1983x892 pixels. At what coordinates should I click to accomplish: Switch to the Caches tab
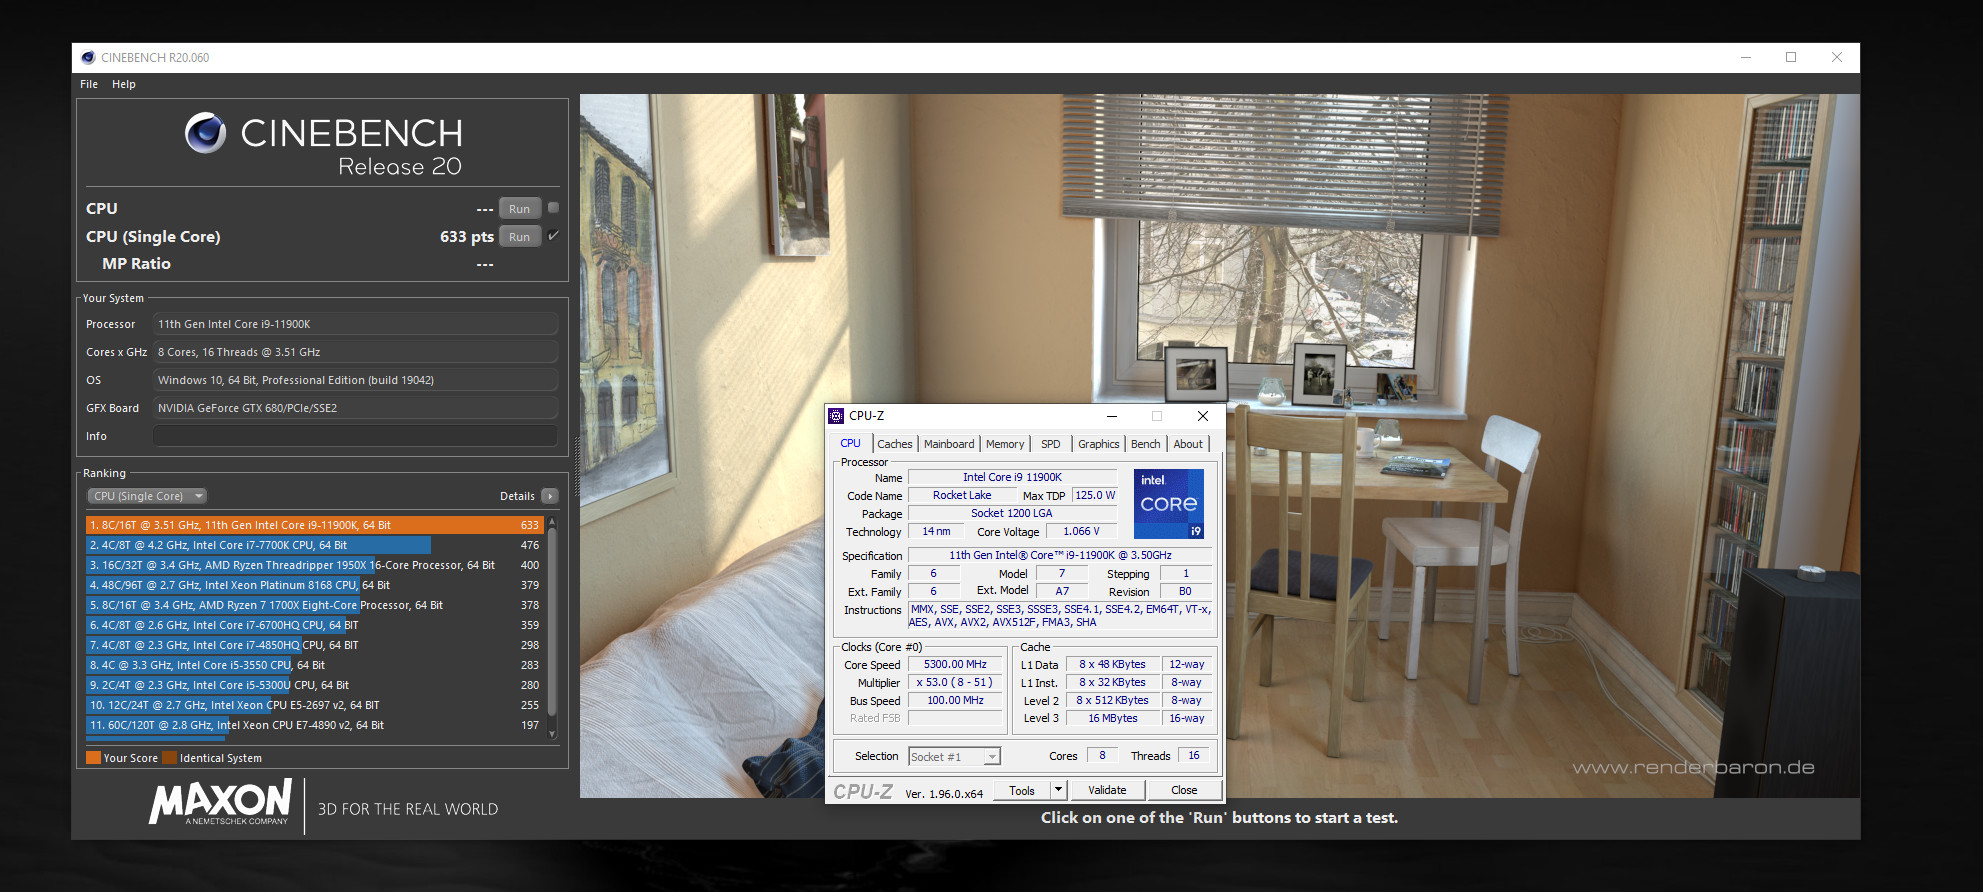click(x=895, y=444)
